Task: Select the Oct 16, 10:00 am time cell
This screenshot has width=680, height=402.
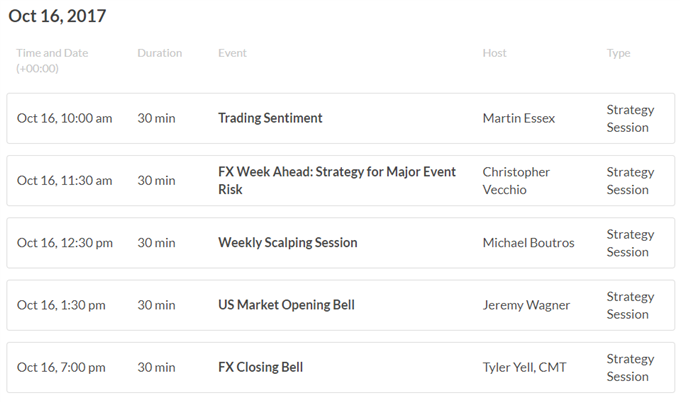Action: (64, 118)
